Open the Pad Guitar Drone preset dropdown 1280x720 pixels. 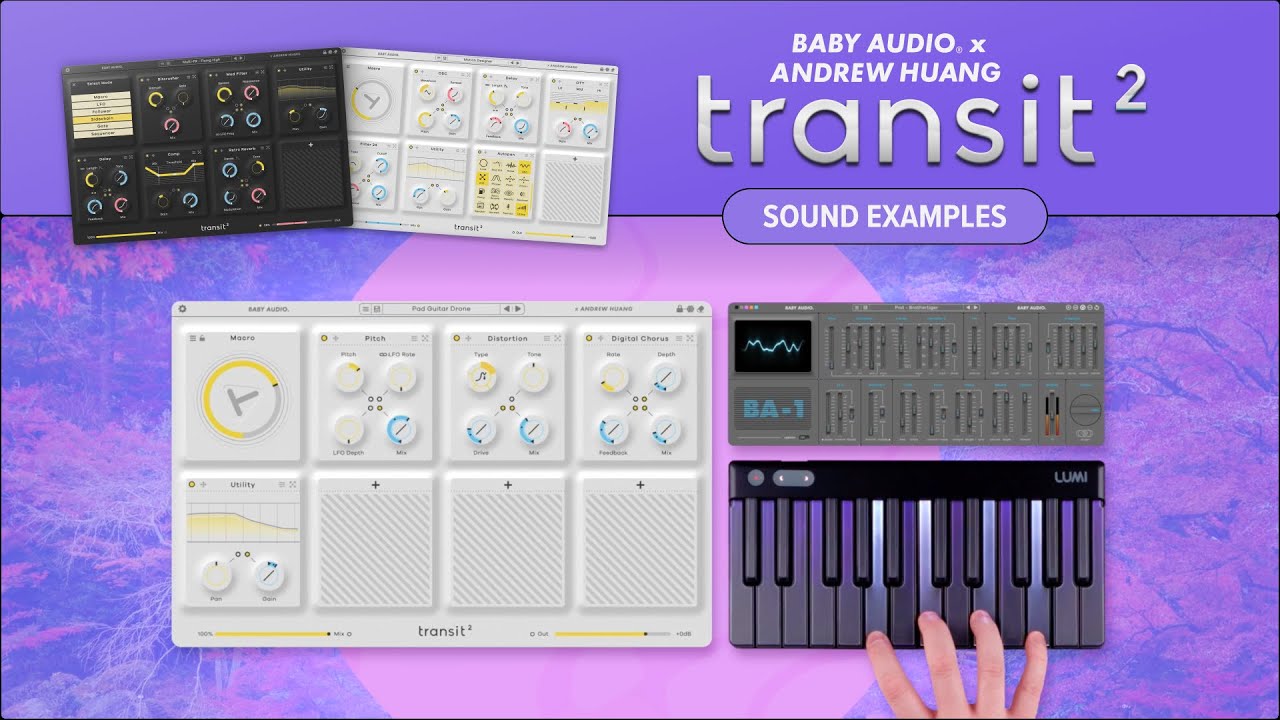(441, 309)
